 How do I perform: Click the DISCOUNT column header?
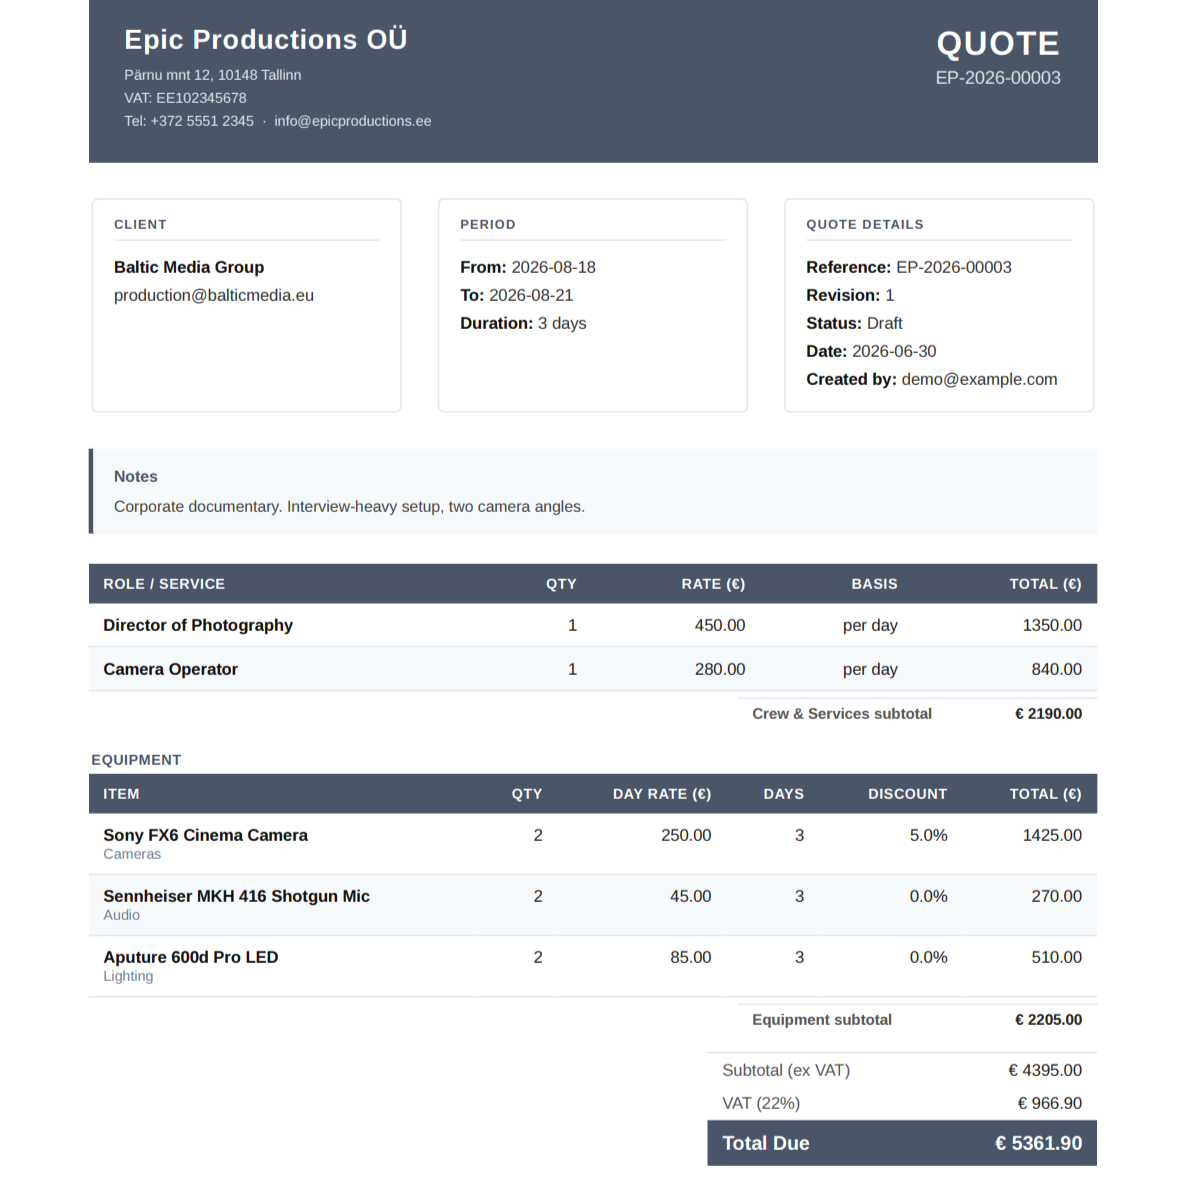click(x=907, y=794)
